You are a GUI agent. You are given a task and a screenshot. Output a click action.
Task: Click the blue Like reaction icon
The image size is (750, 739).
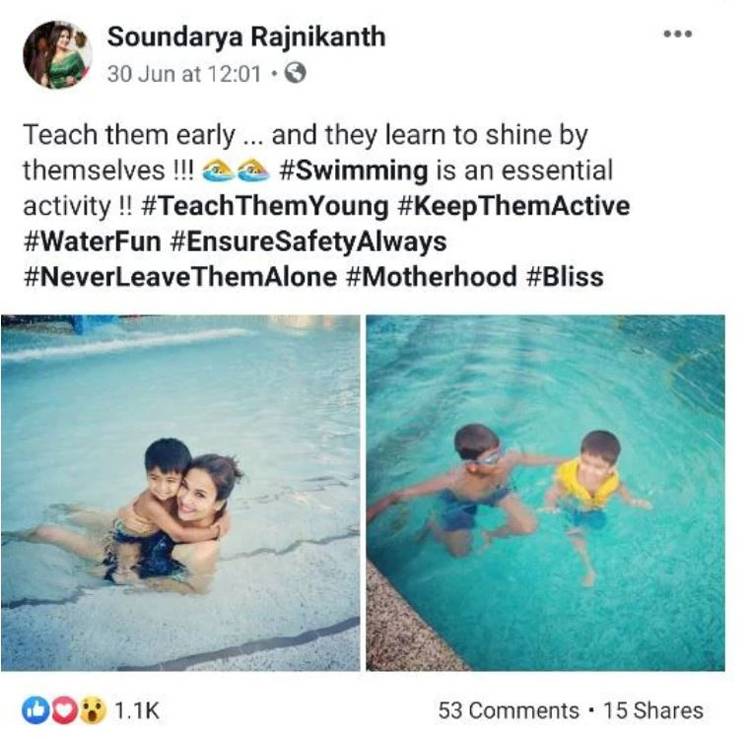pos(34,711)
